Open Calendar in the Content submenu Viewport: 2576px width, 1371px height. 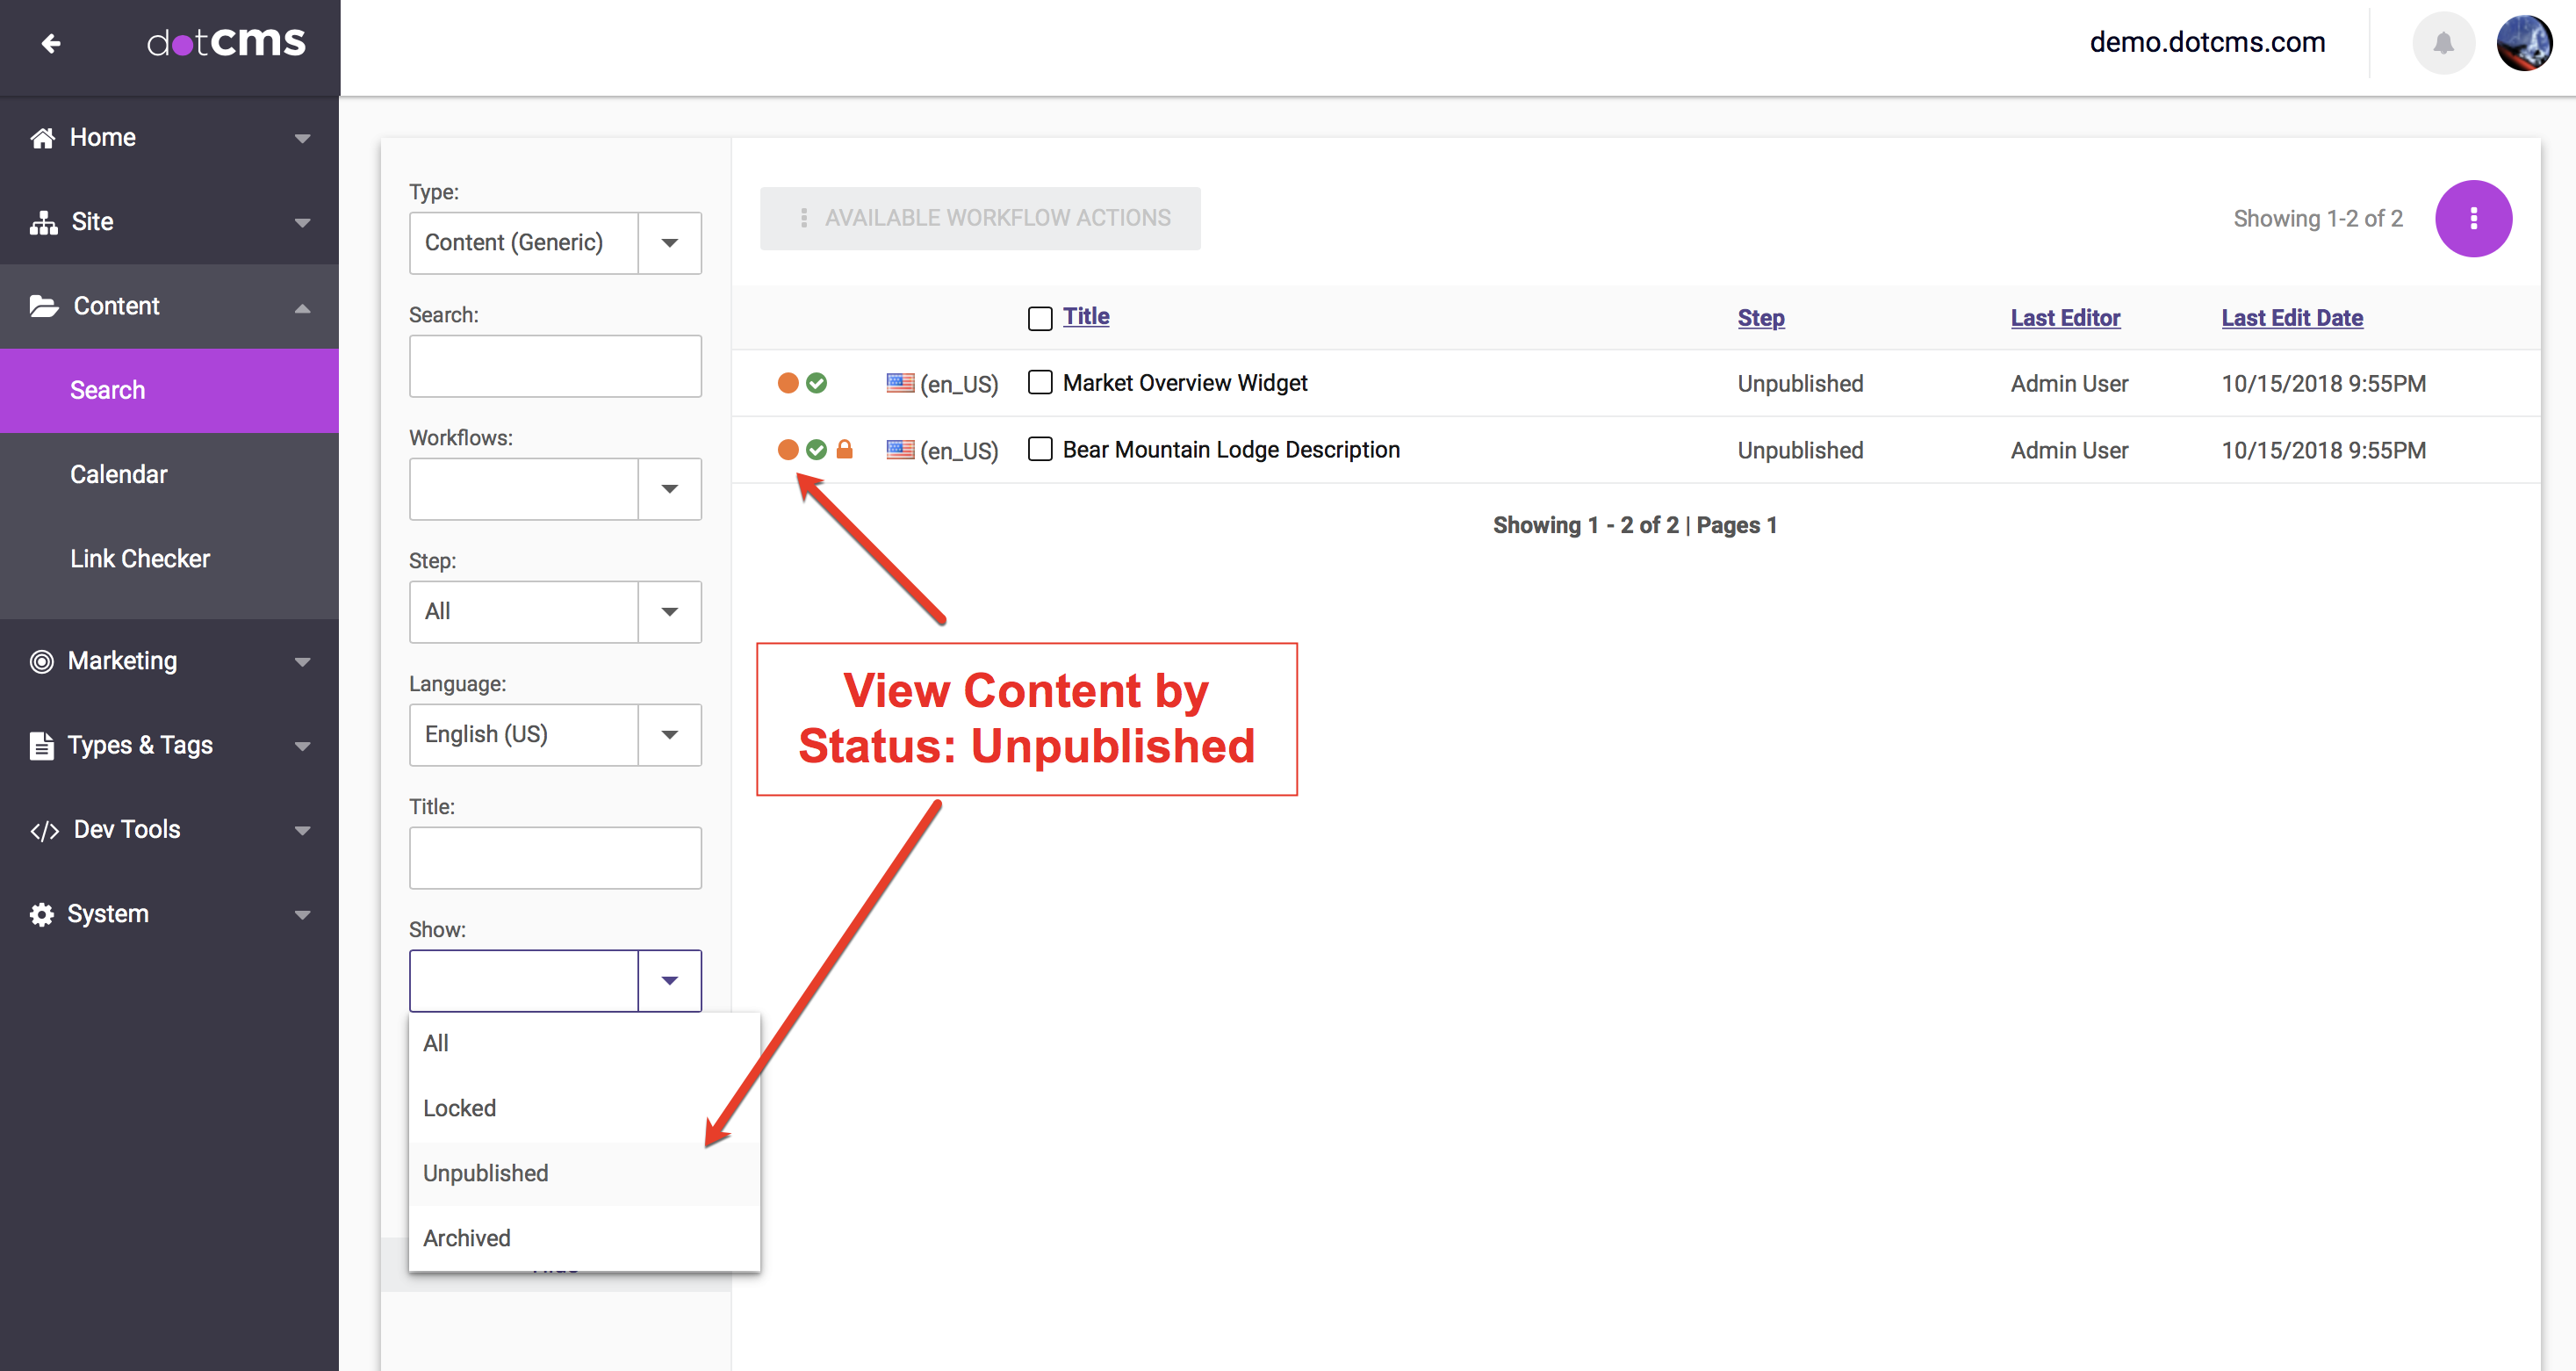118,474
